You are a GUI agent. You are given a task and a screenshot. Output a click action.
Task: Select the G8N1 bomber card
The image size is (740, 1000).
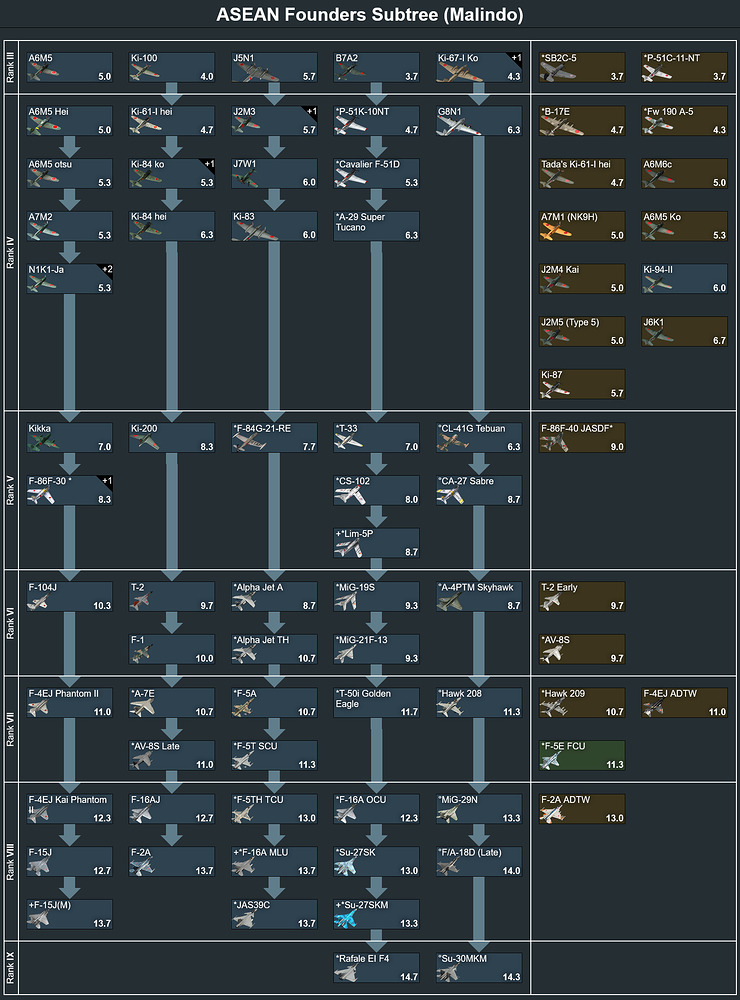479,120
